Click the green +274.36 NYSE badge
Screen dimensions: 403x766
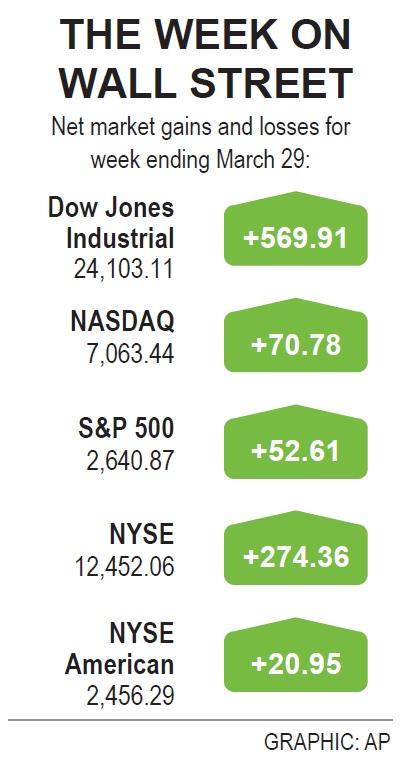coord(296,548)
